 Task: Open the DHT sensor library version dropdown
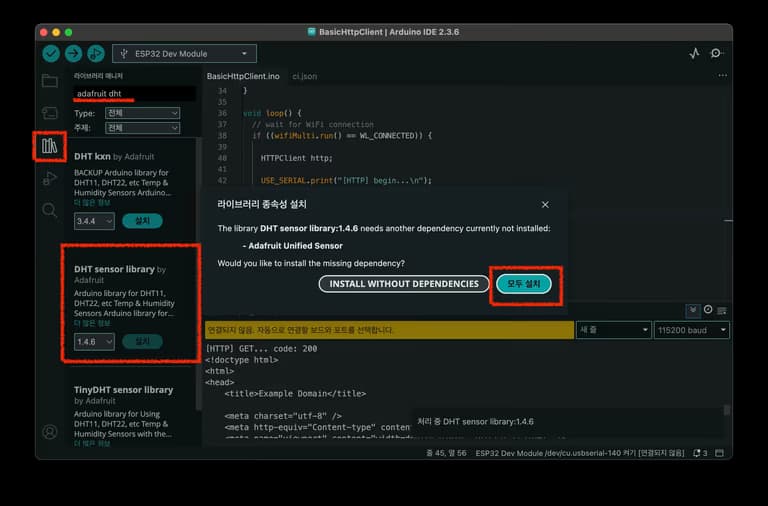94,342
